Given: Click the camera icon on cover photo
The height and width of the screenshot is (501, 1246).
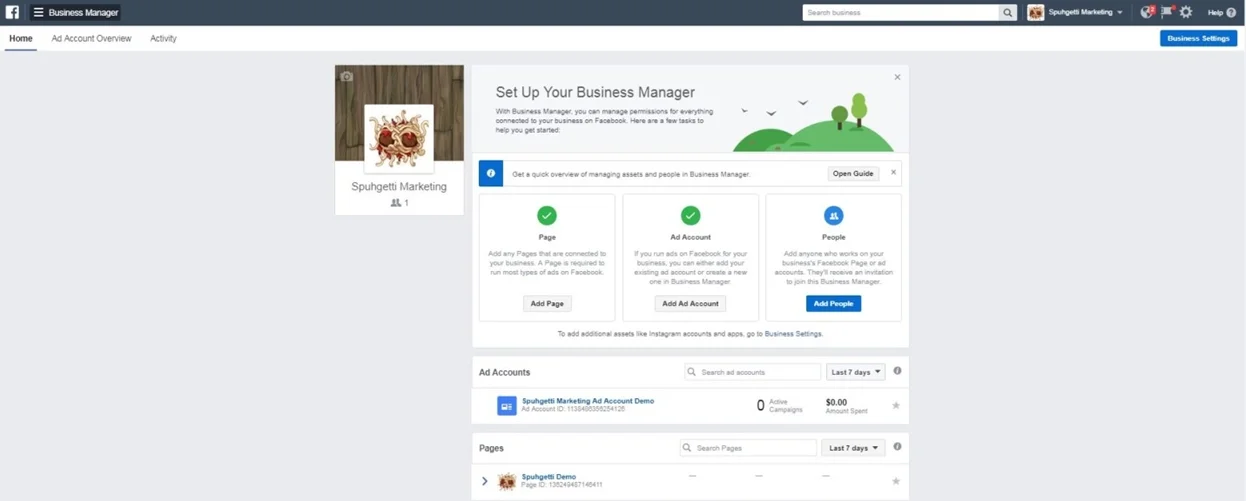Looking at the screenshot, I should tap(346, 76).
